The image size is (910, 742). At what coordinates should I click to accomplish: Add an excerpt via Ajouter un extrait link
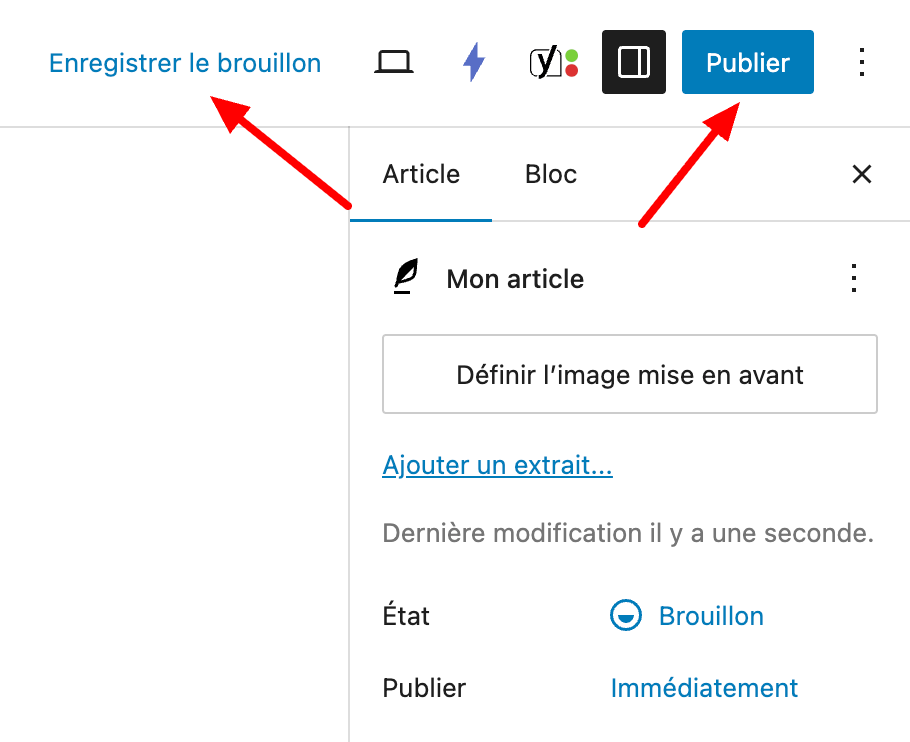tap(497, 464)
